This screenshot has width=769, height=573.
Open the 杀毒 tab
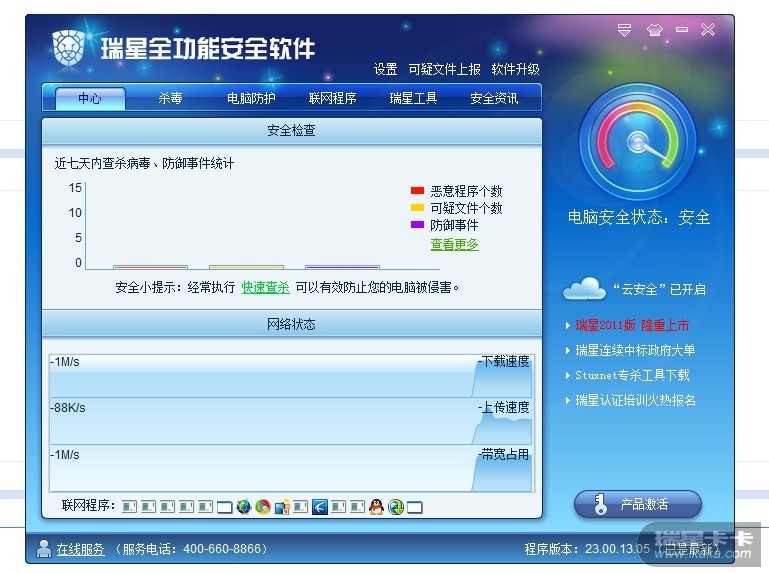[x=170, y=98]
